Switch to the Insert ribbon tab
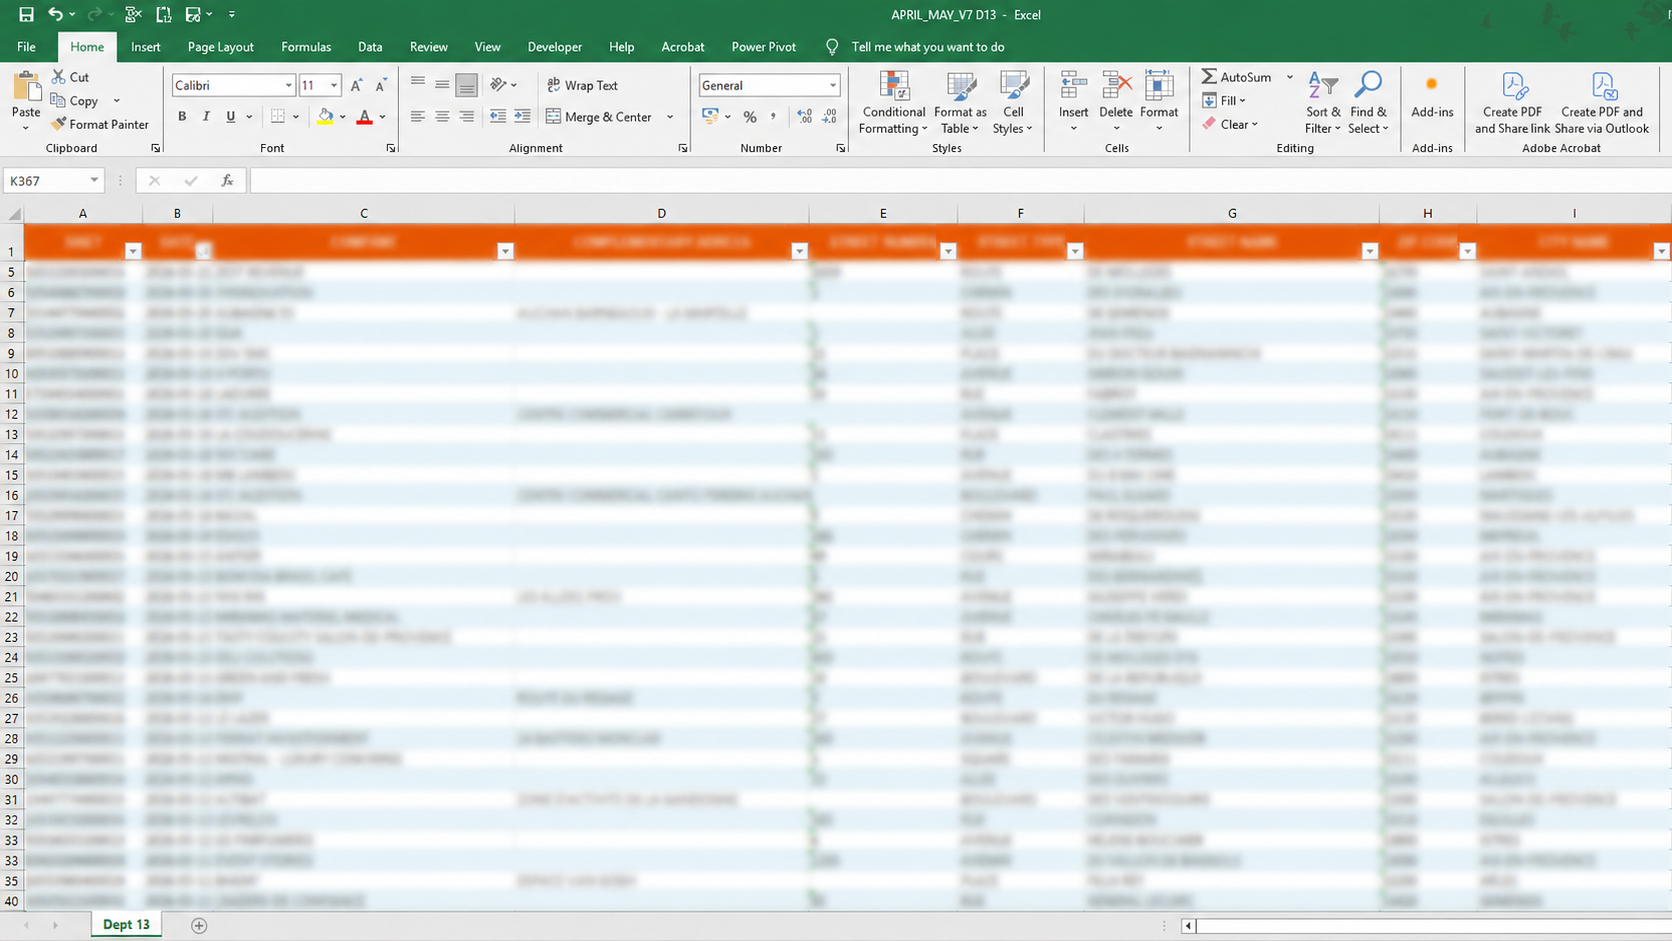The width and height of the screenshot is (1672, 941). point(145,47)
